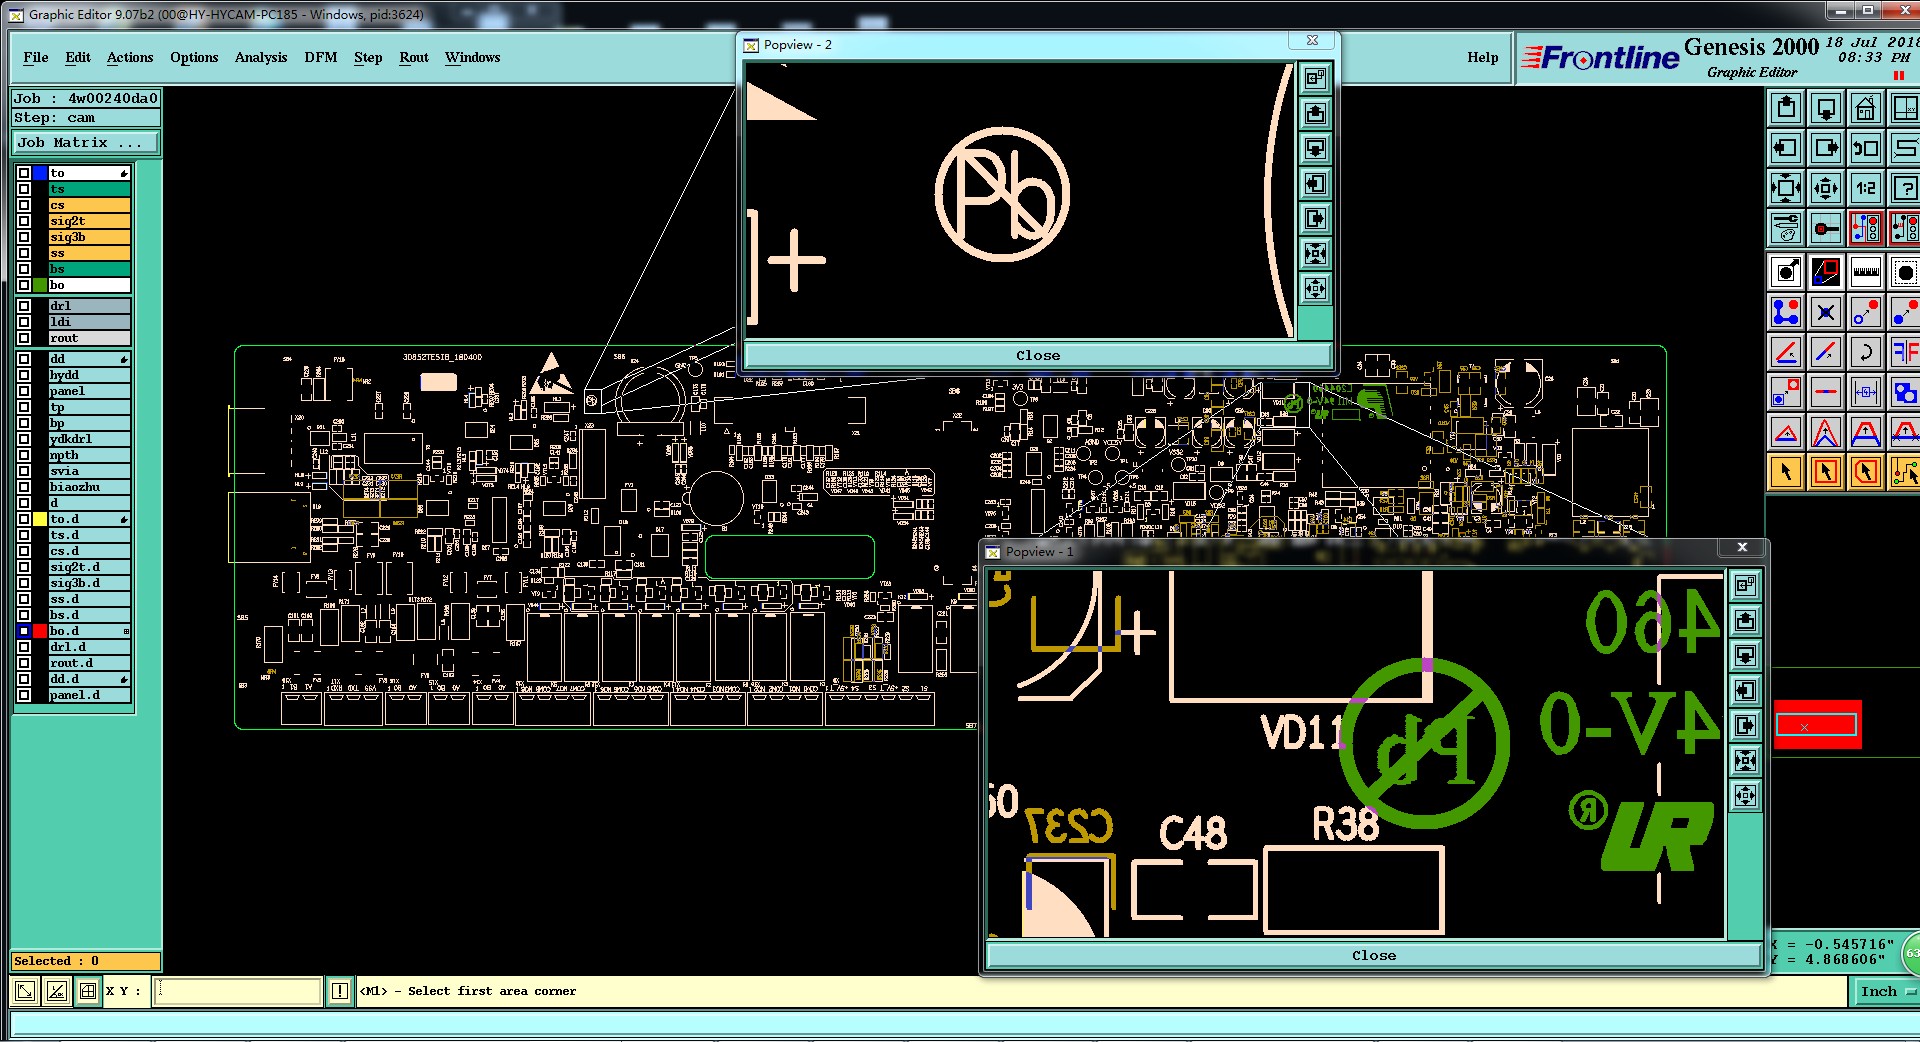Click the pan up icon in main toolbar

[x=1786, y=108]
